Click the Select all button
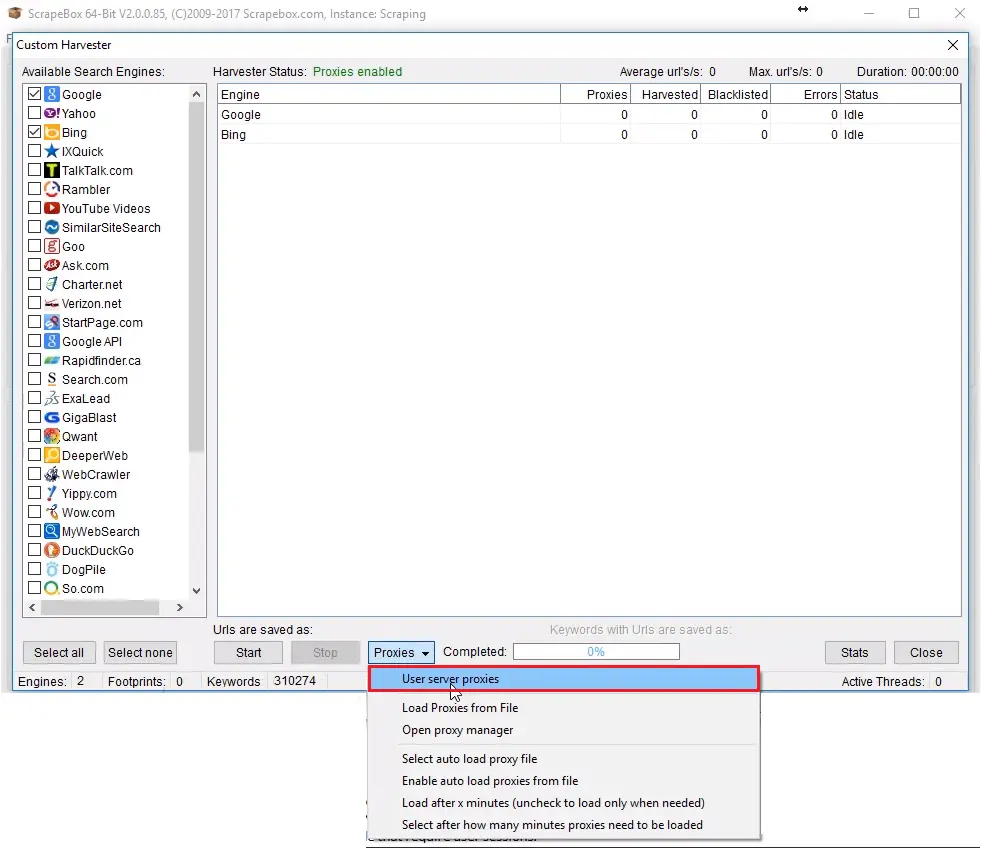 pos(59,653)
